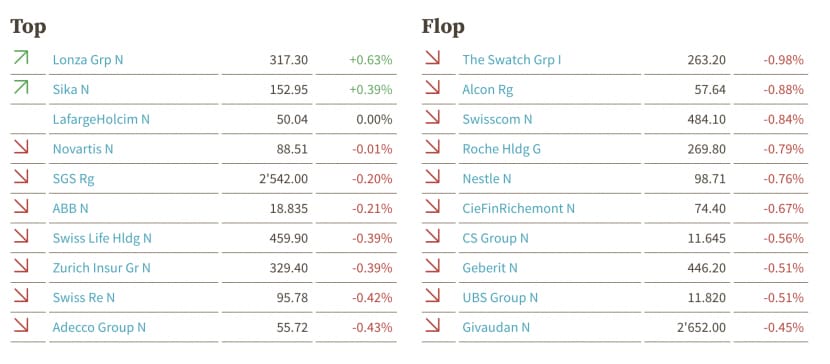Click the red down arrow beside Givaudan N
This screenshot has width=830, height=364.
pos(432,325)
